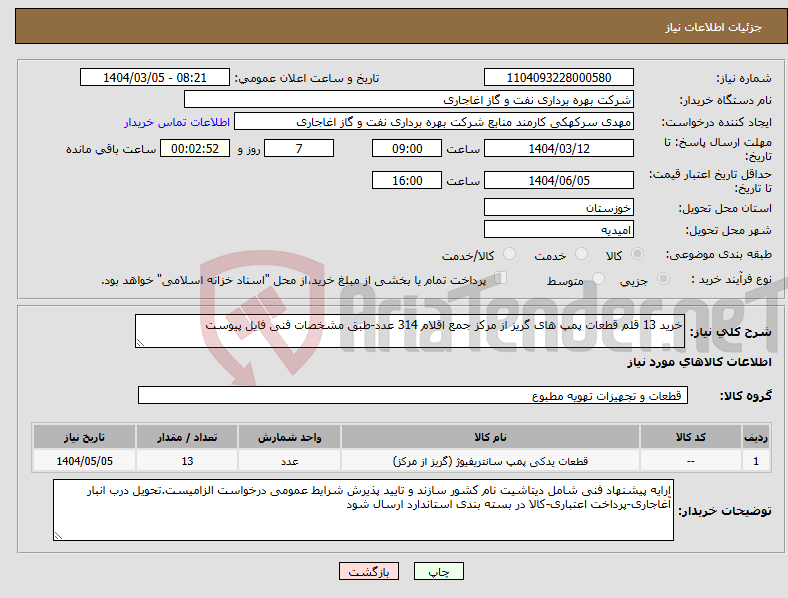Click the need number field 1104093228000580
The image size is (788, 598).
pos(558,77)
